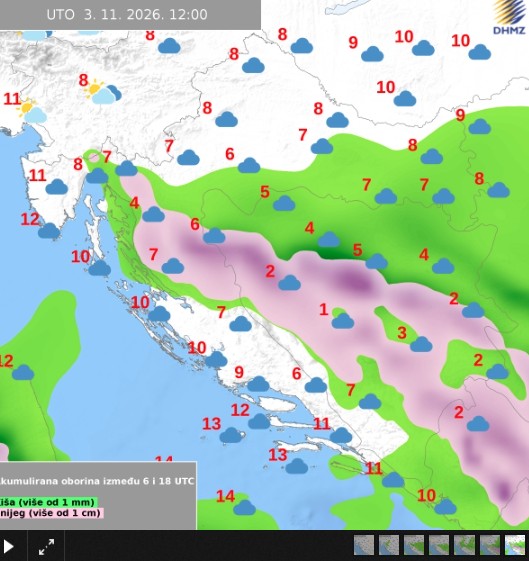
Task: Select the highlighted last forecast frame thumbnail
Action: 515,545
